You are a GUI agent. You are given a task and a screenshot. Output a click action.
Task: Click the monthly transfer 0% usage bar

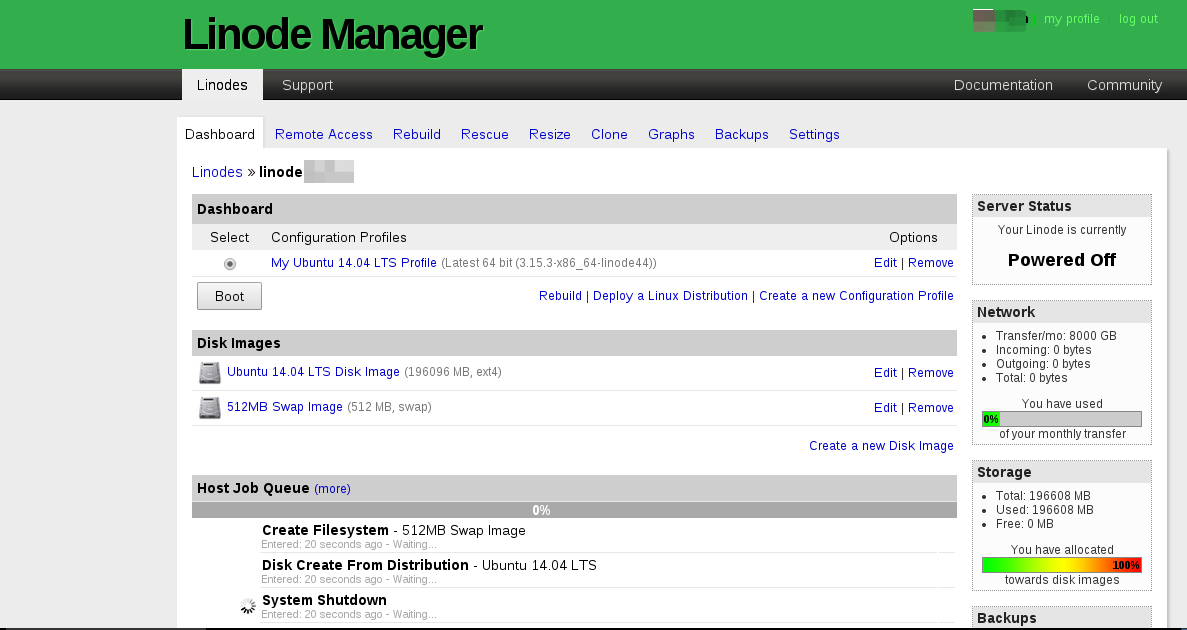(x=1061, y=419)
